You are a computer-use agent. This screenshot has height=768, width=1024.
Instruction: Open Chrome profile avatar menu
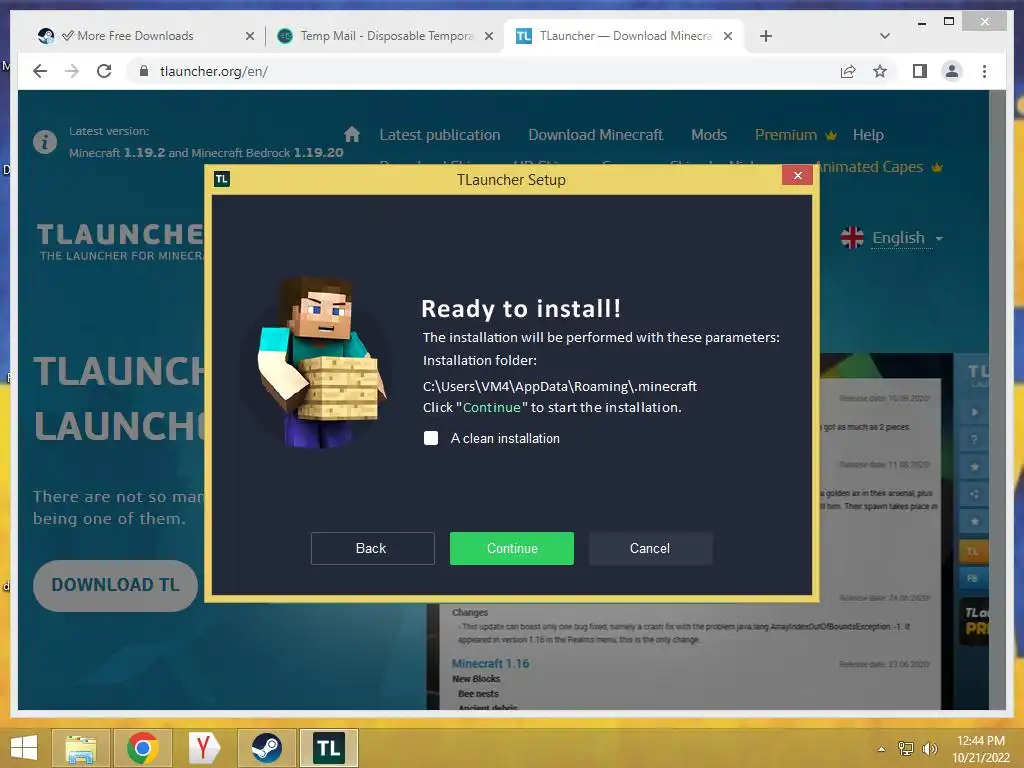(952, 71)
